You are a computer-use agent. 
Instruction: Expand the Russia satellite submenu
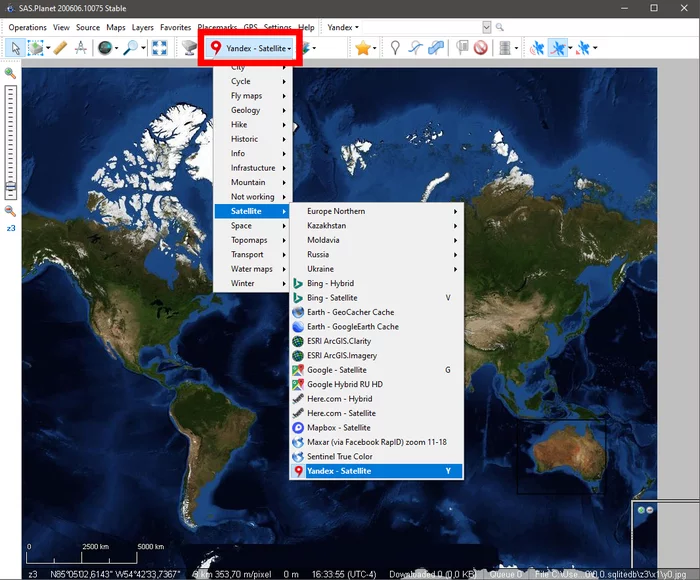[x=376, y=255]
